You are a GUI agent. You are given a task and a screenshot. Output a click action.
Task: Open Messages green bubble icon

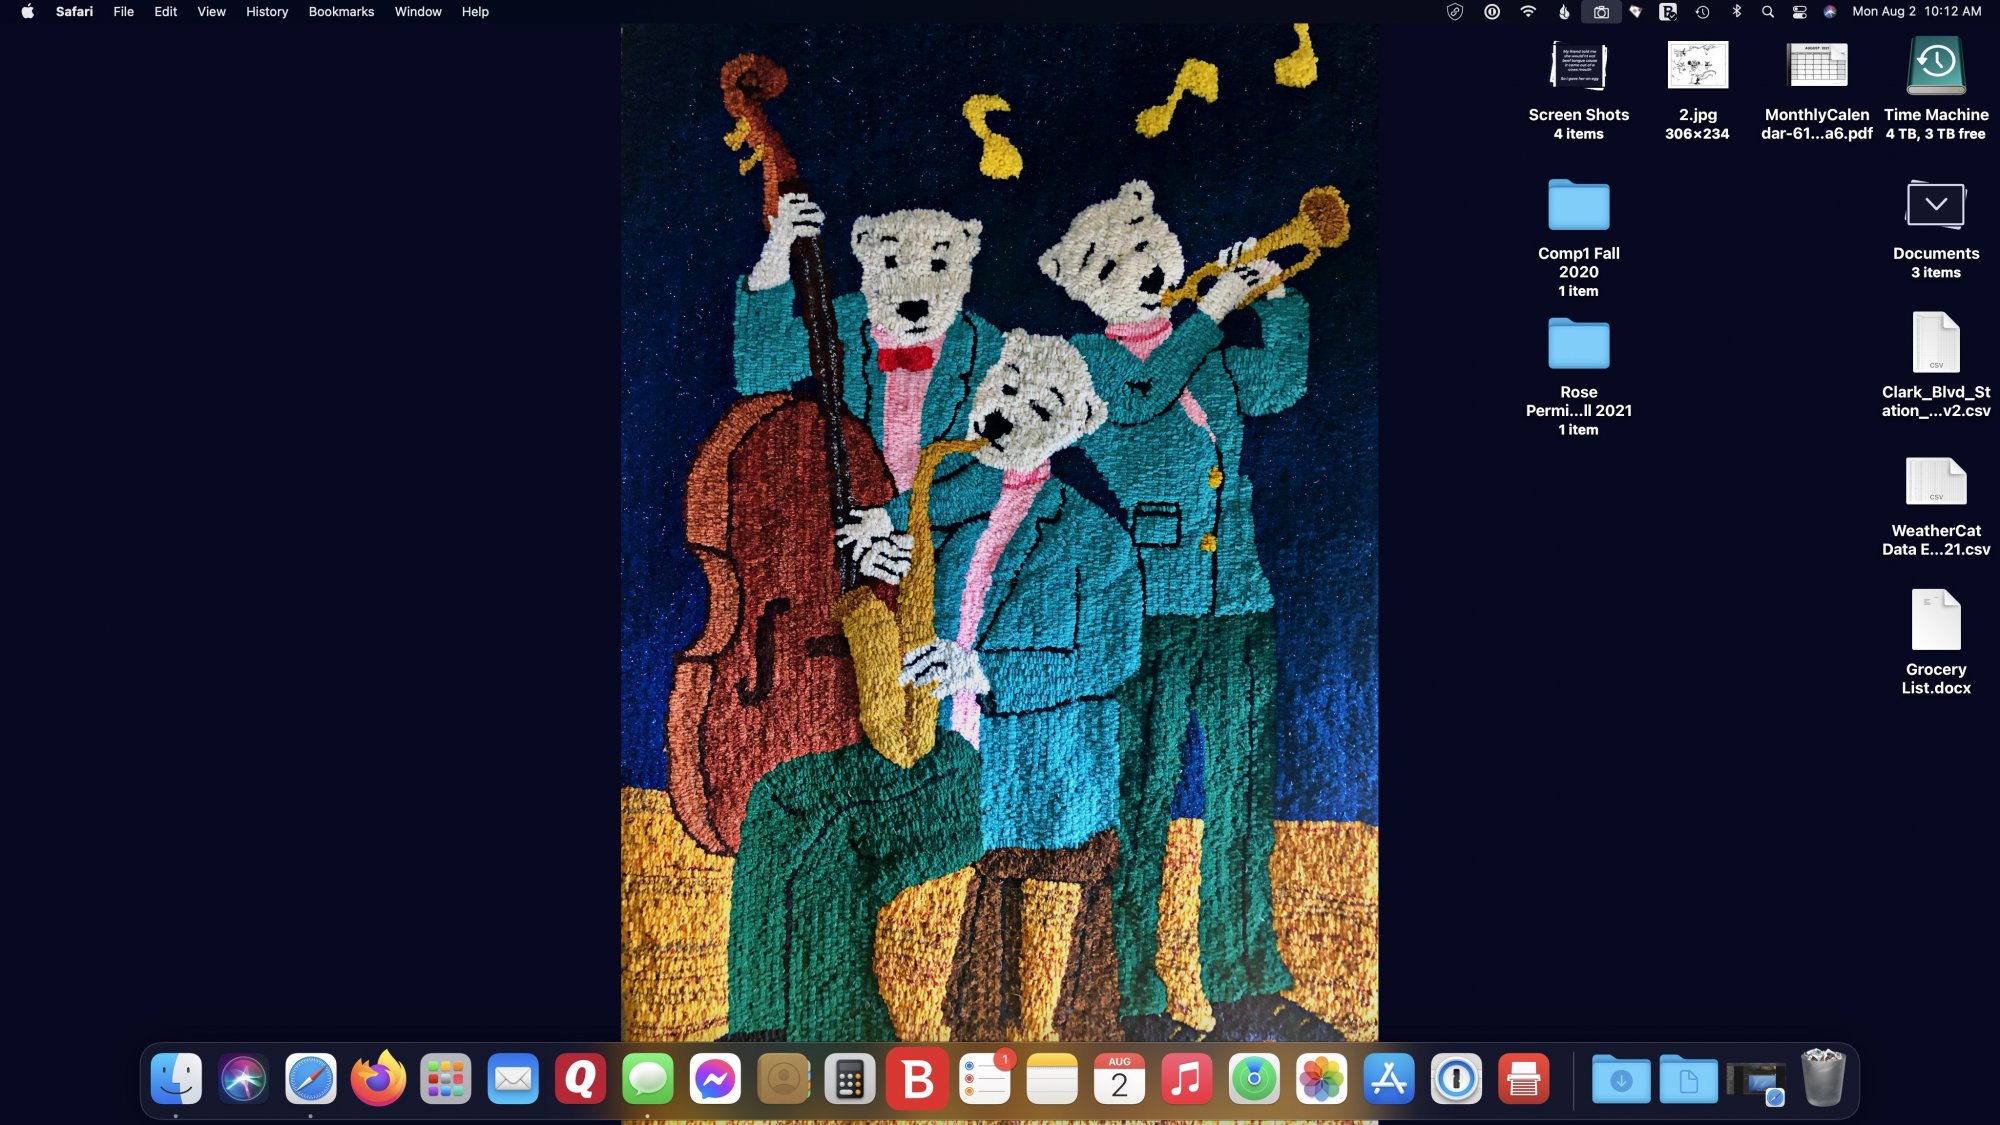tap(647, 1079)
